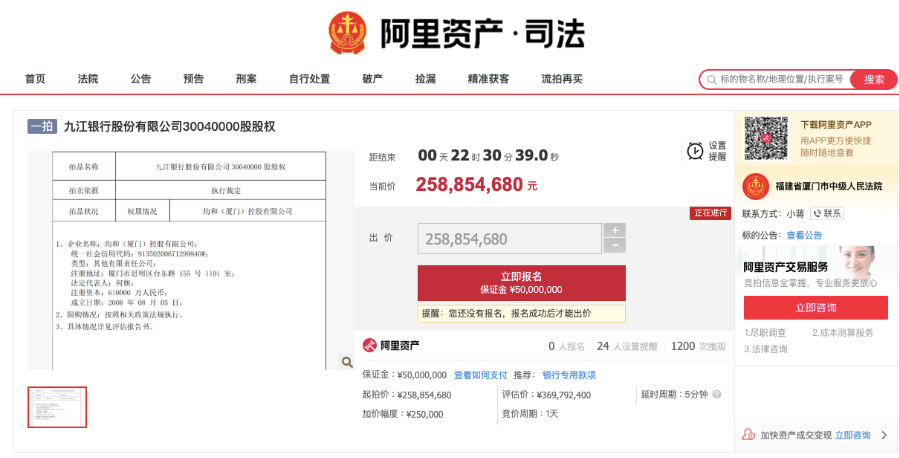Click the current price 258,854,680 元

(476, 185)
